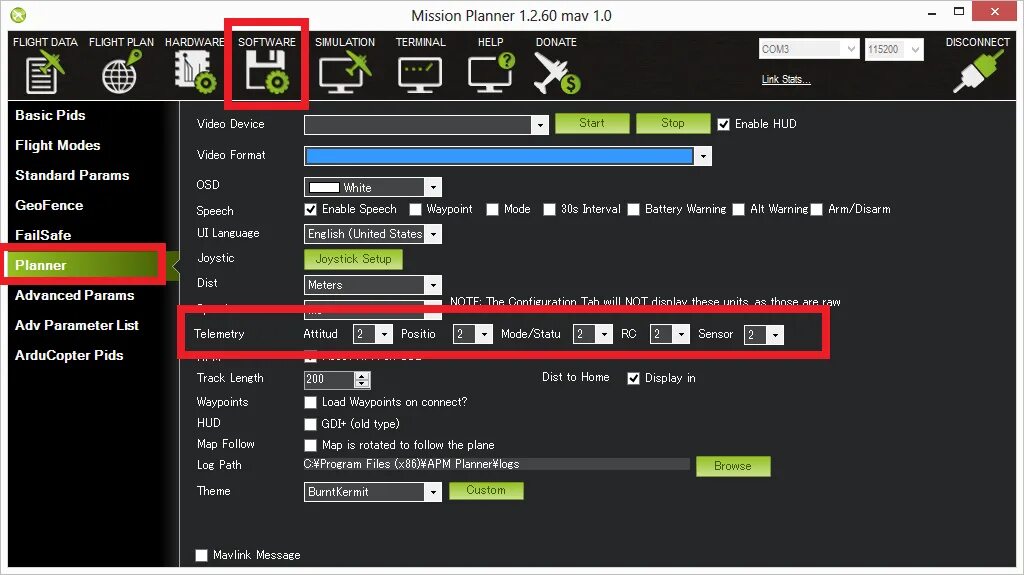
Task: Open the Flight Data screen icon
Action: tap(45, 74)
